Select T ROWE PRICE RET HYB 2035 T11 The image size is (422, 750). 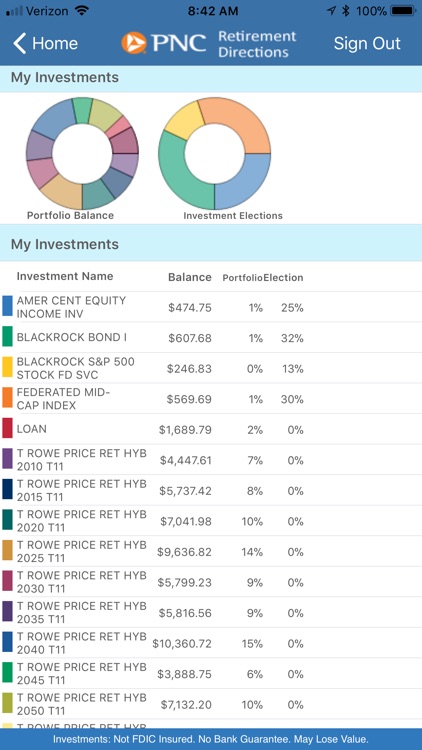[x=81, y=613]
